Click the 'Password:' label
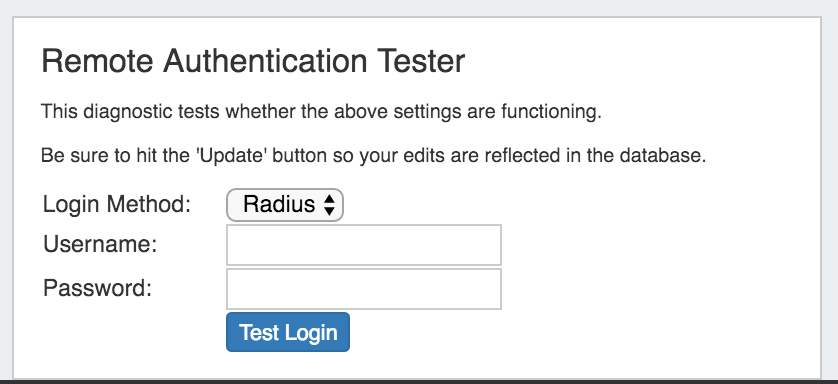 [98, 289]
